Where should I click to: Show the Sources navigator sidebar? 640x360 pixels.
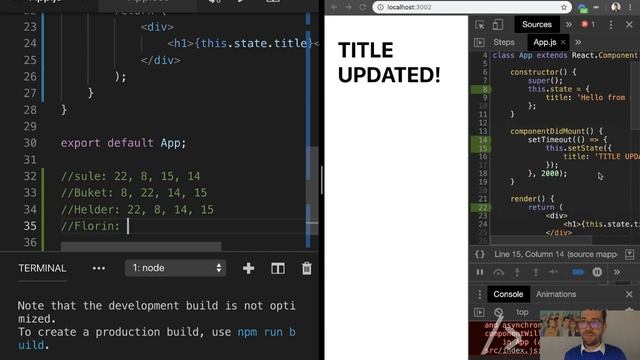coord(479,42)
